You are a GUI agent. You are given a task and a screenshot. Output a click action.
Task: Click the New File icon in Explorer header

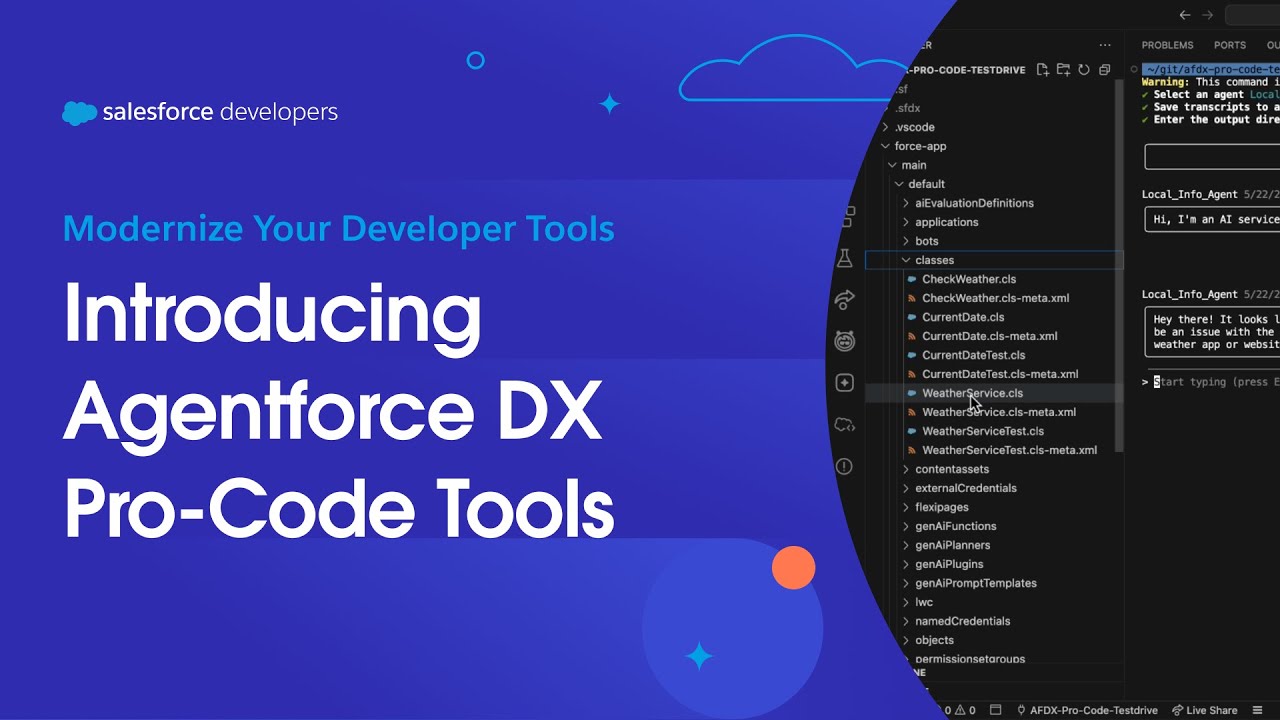coord(1043,70)
